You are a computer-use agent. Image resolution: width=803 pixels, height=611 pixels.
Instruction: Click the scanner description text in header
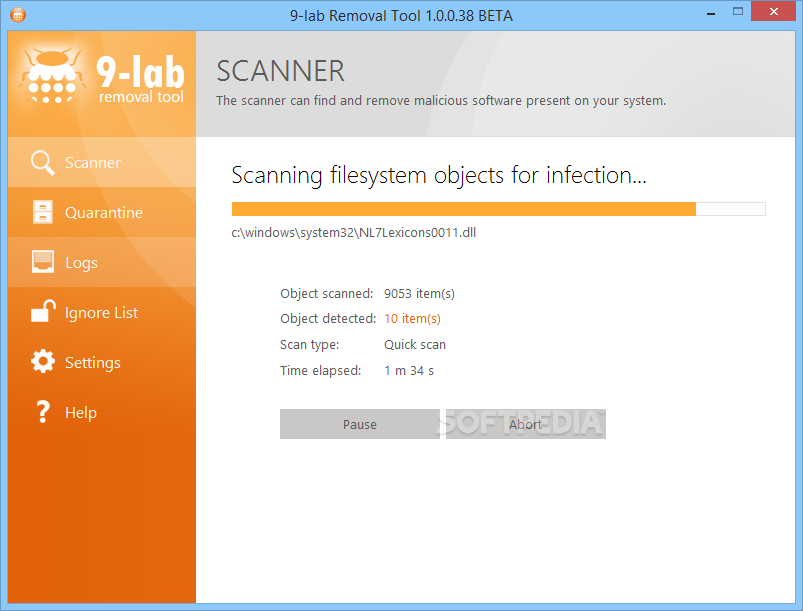tap(441, 100)
